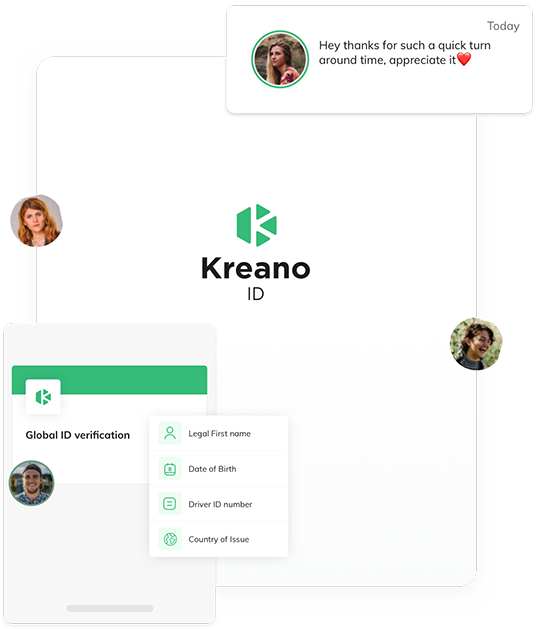
Task: Click the large green Kreano hexagon logo
Action: [x=256, y=225]
